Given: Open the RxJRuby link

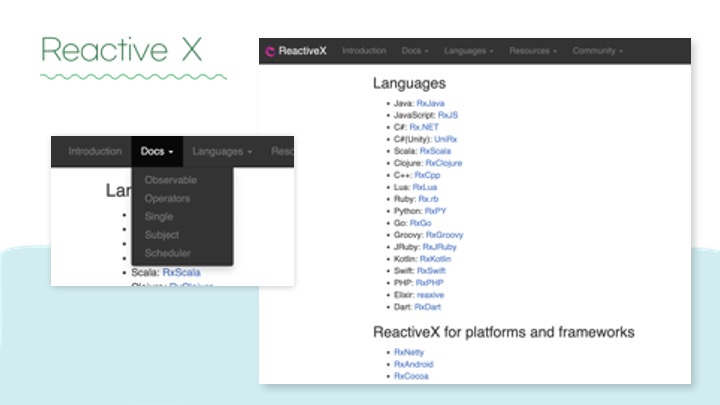Looking at the screenshot, I should [x=439, y=247].
